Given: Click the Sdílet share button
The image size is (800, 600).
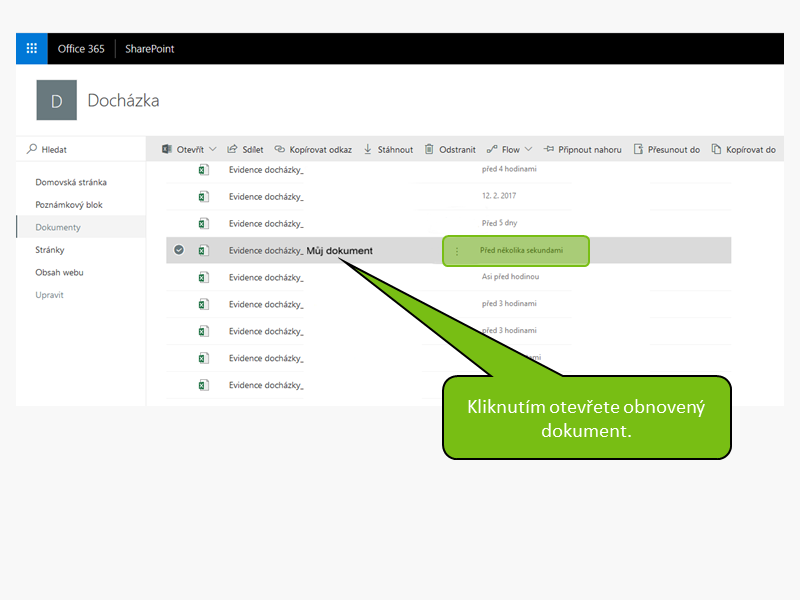Looking at the screenshot, I should tap(245, 149).
